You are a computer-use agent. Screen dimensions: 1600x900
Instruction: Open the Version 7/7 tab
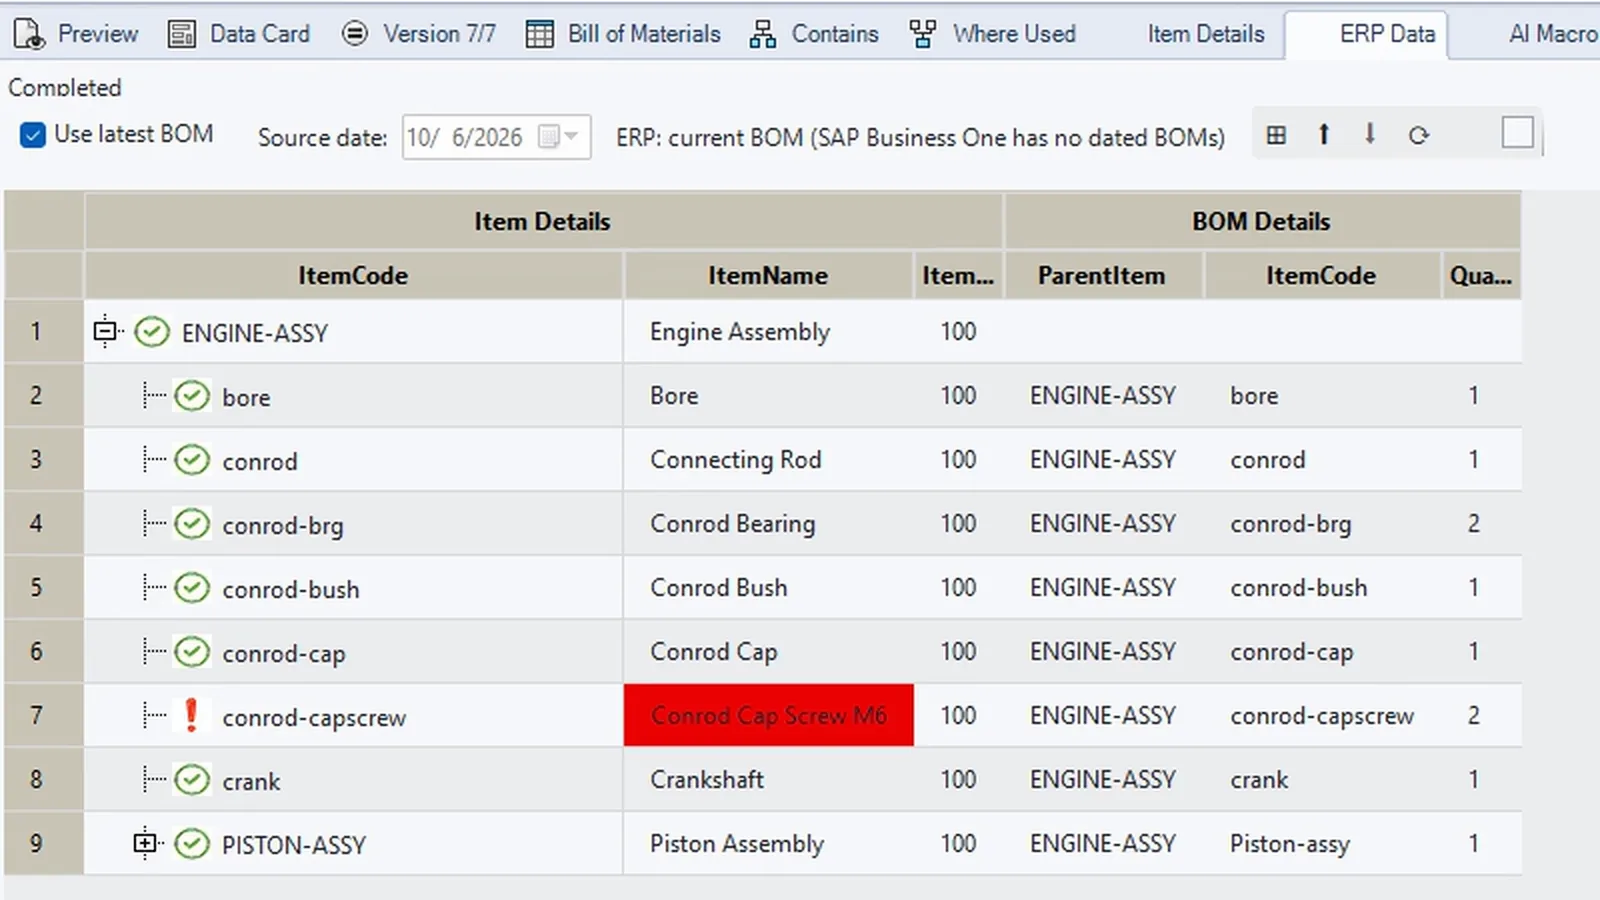419,34
